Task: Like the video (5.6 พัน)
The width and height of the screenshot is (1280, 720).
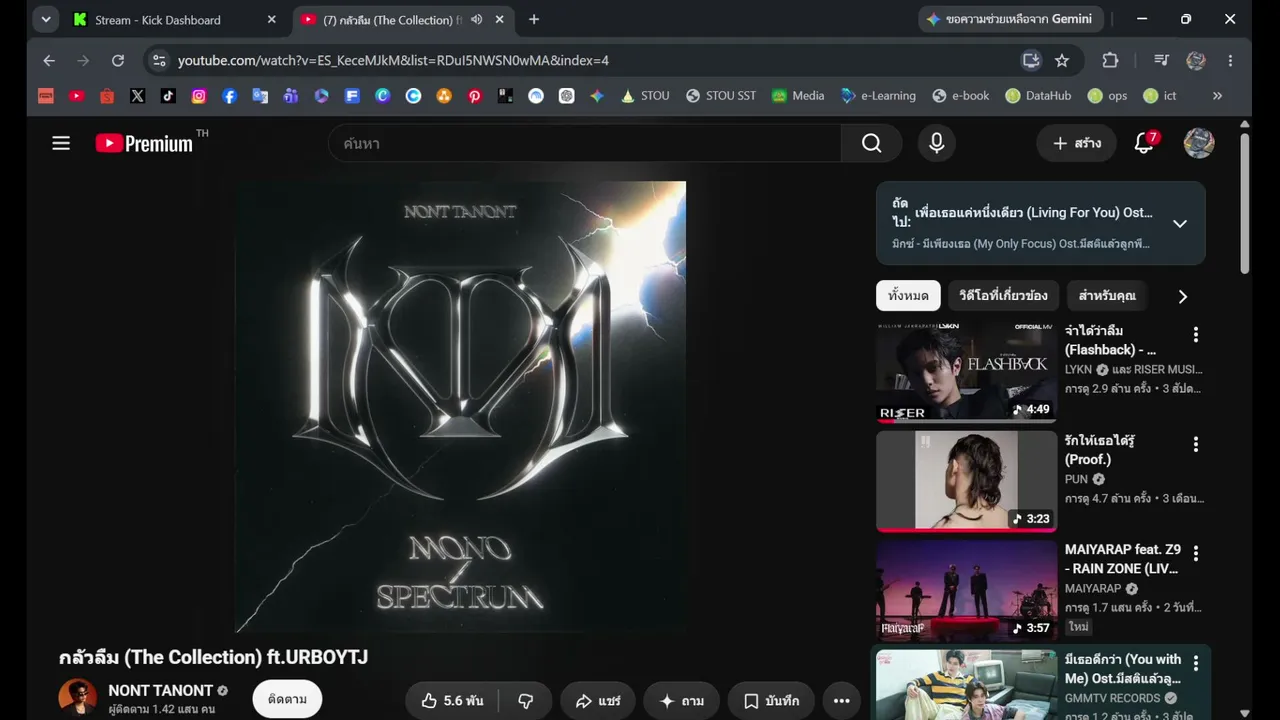Action: [x=453, y=701]
